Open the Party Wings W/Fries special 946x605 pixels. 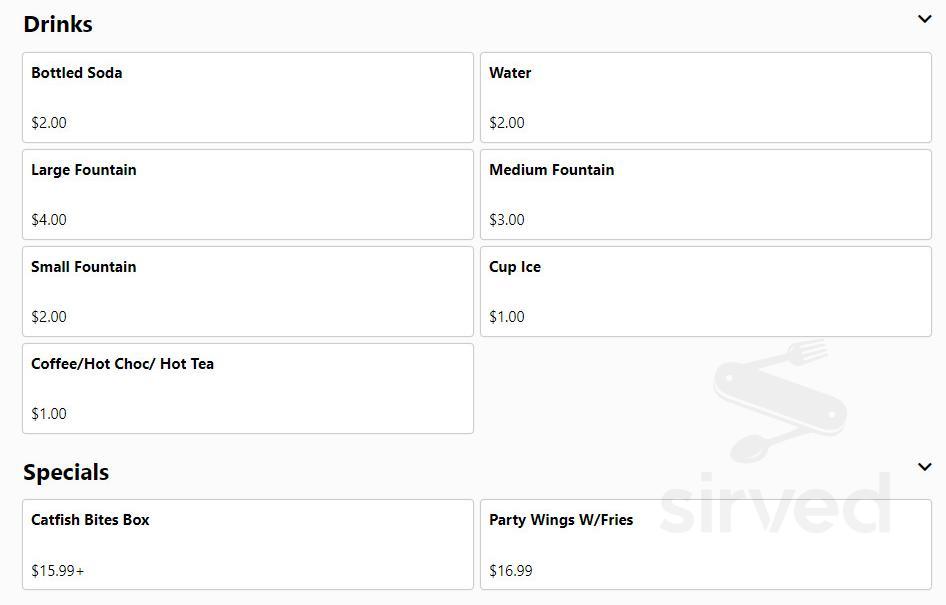pyautogui.click(x=705, y=544)
